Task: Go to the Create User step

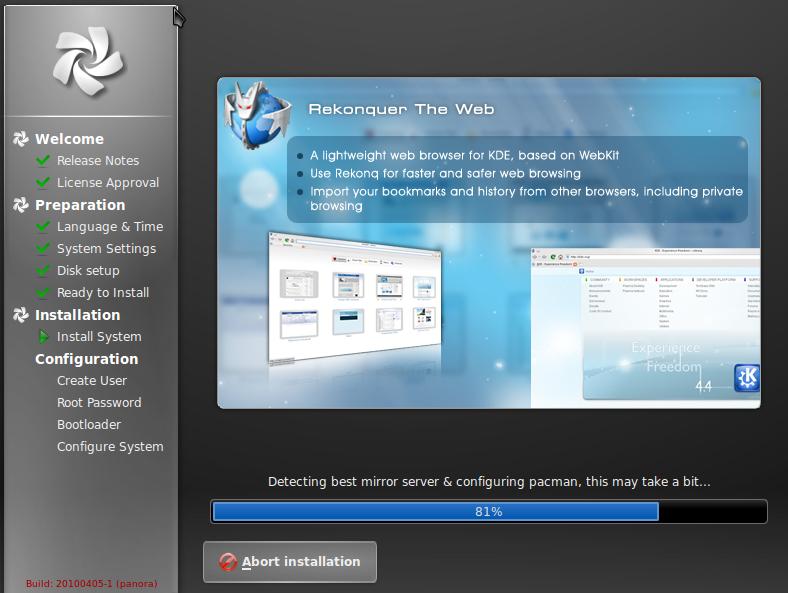Action: (x=91, y=381)
